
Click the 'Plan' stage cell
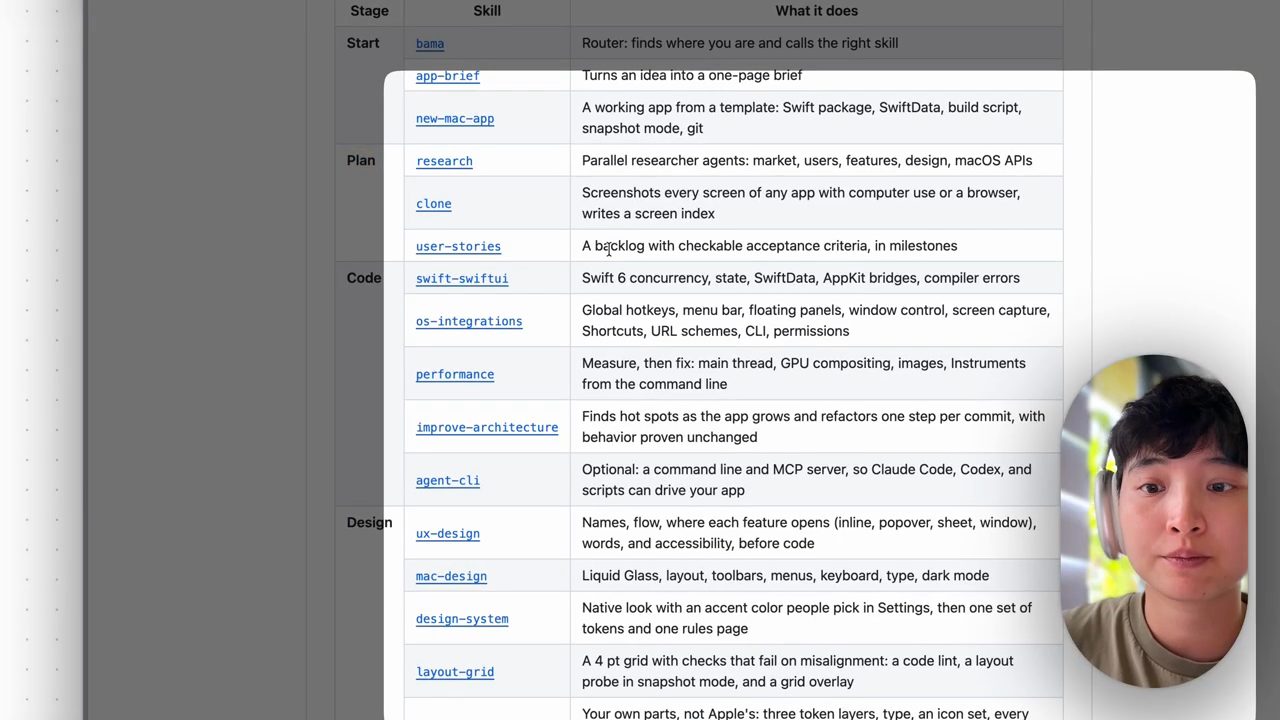pos(361,160)
